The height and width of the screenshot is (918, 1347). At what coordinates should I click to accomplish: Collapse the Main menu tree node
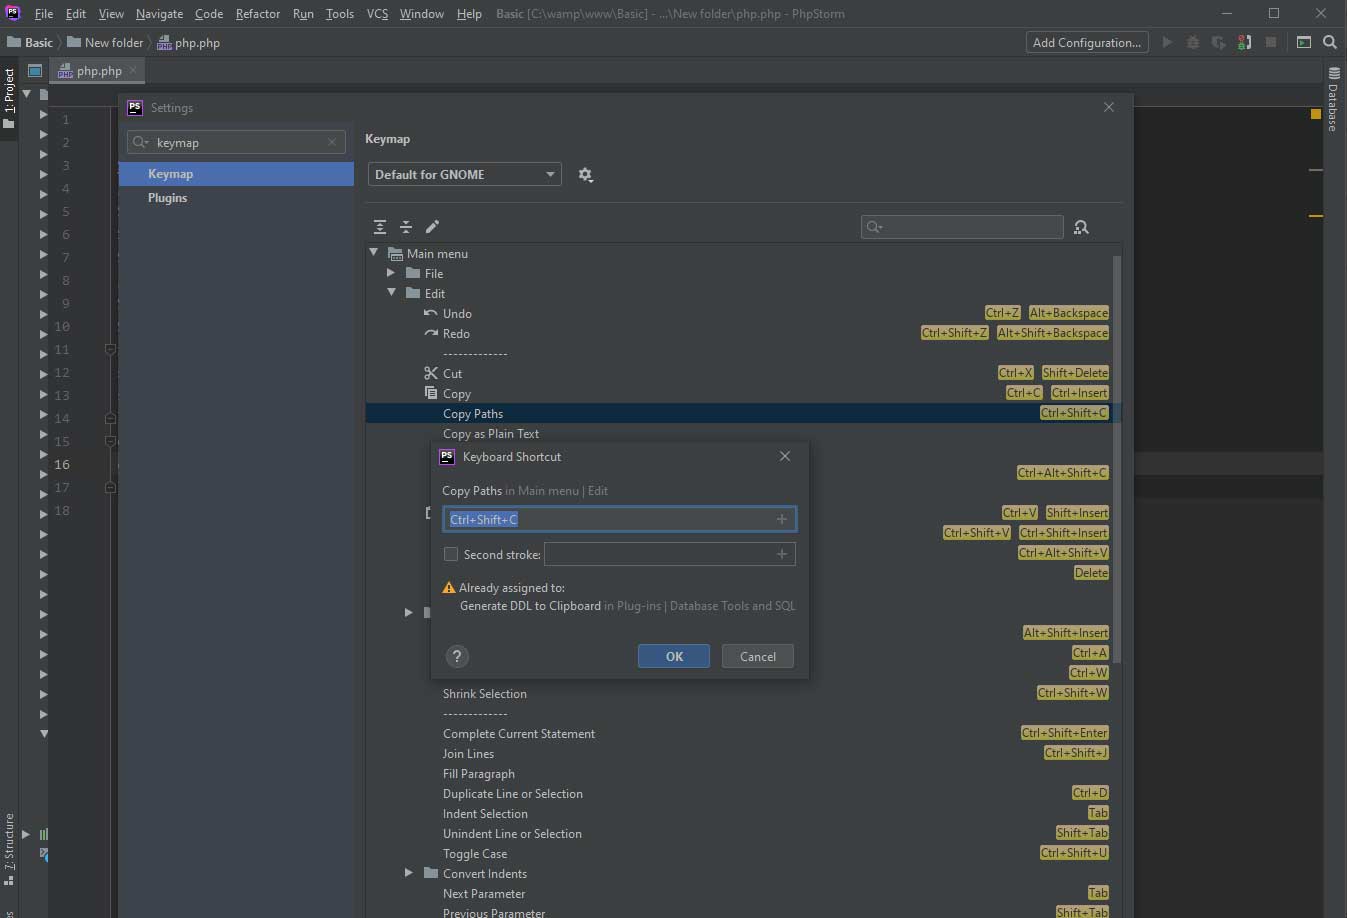(374, 253)
